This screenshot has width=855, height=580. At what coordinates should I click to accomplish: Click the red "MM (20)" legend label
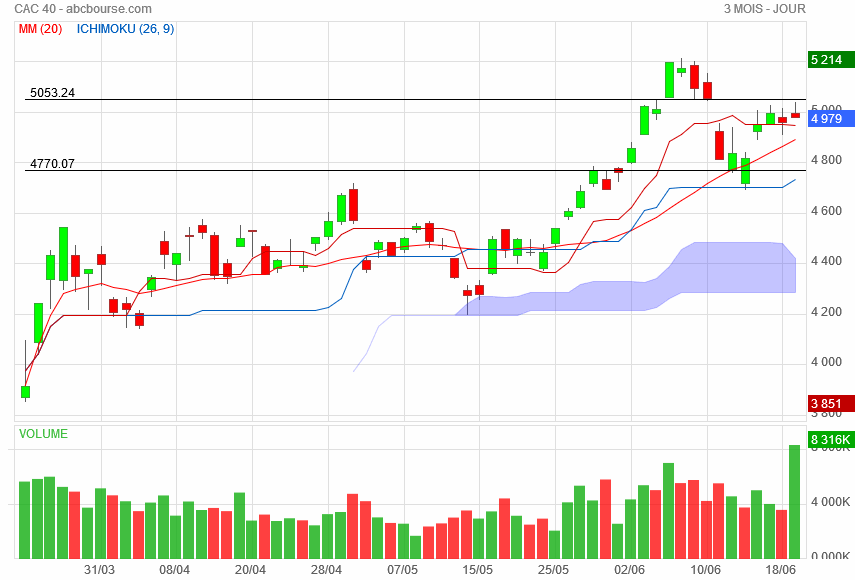point(40,29)
